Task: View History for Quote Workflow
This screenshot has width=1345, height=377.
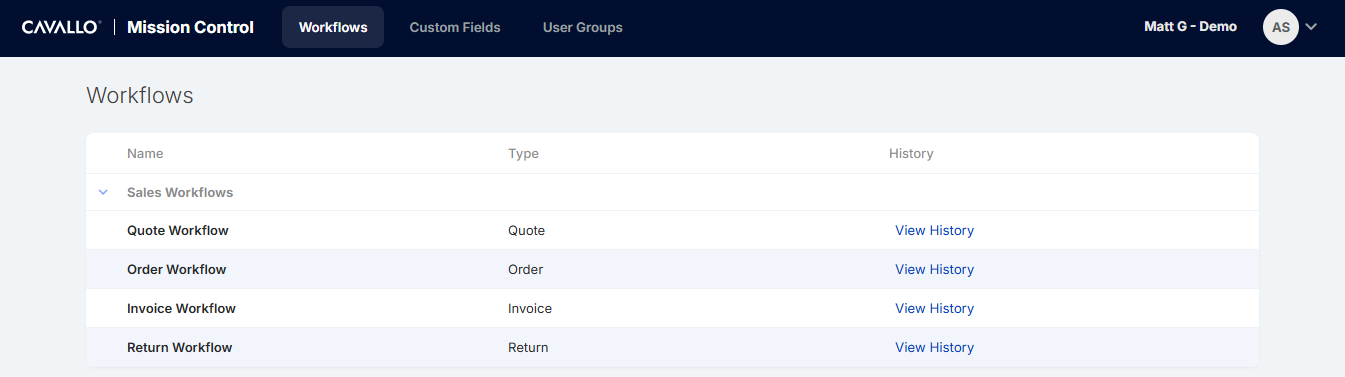Action: [934, 230]
